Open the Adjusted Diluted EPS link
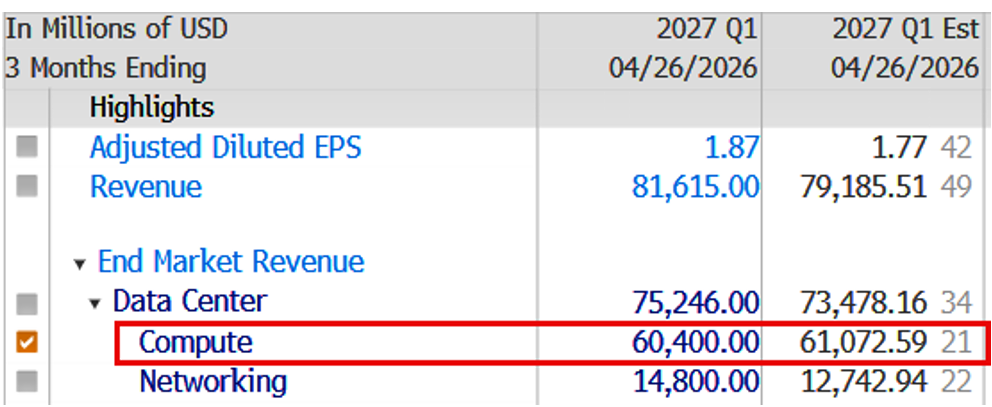992x407 pixels. (225, 147)
